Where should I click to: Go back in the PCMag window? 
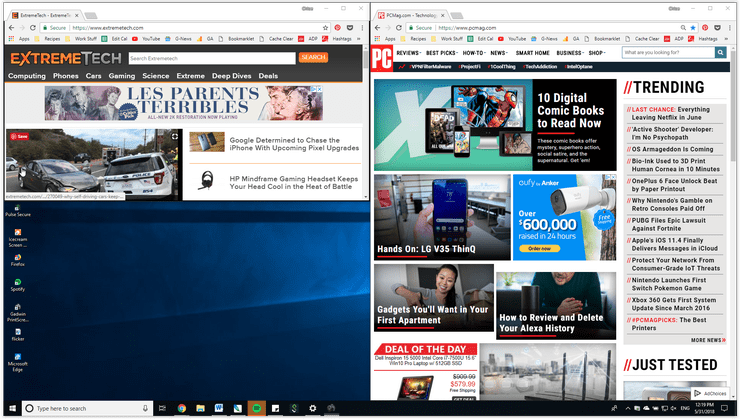click(378, 28)
